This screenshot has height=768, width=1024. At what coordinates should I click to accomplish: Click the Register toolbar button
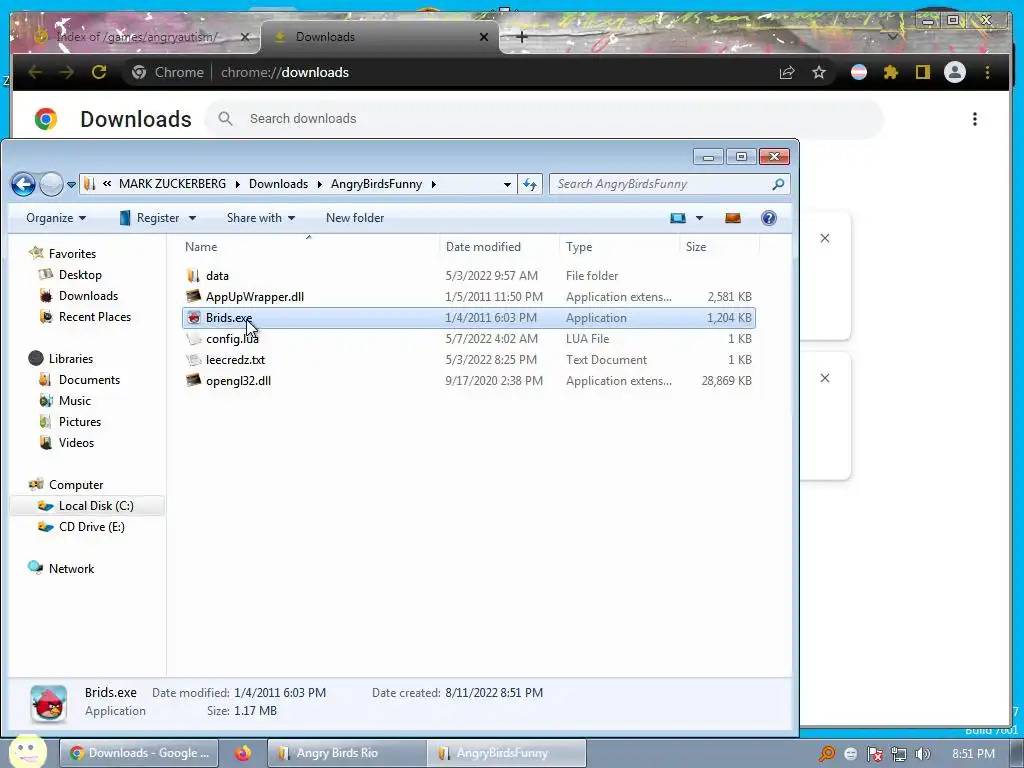pyautogui.click(x=150, y=218)
